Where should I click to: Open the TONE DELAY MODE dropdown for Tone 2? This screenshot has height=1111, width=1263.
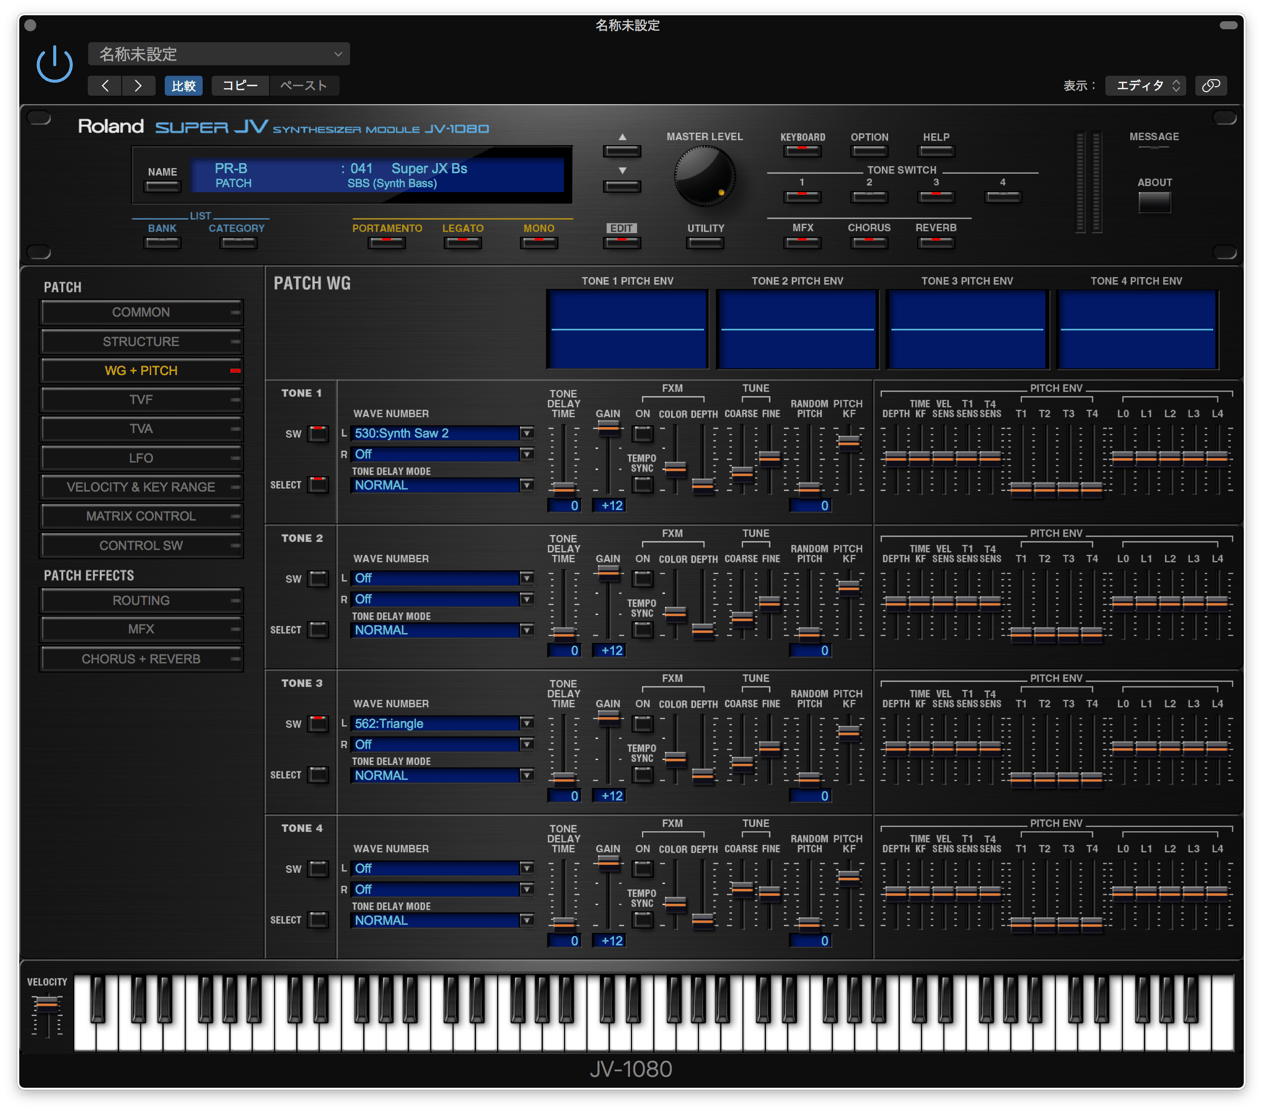coord(441,630)
